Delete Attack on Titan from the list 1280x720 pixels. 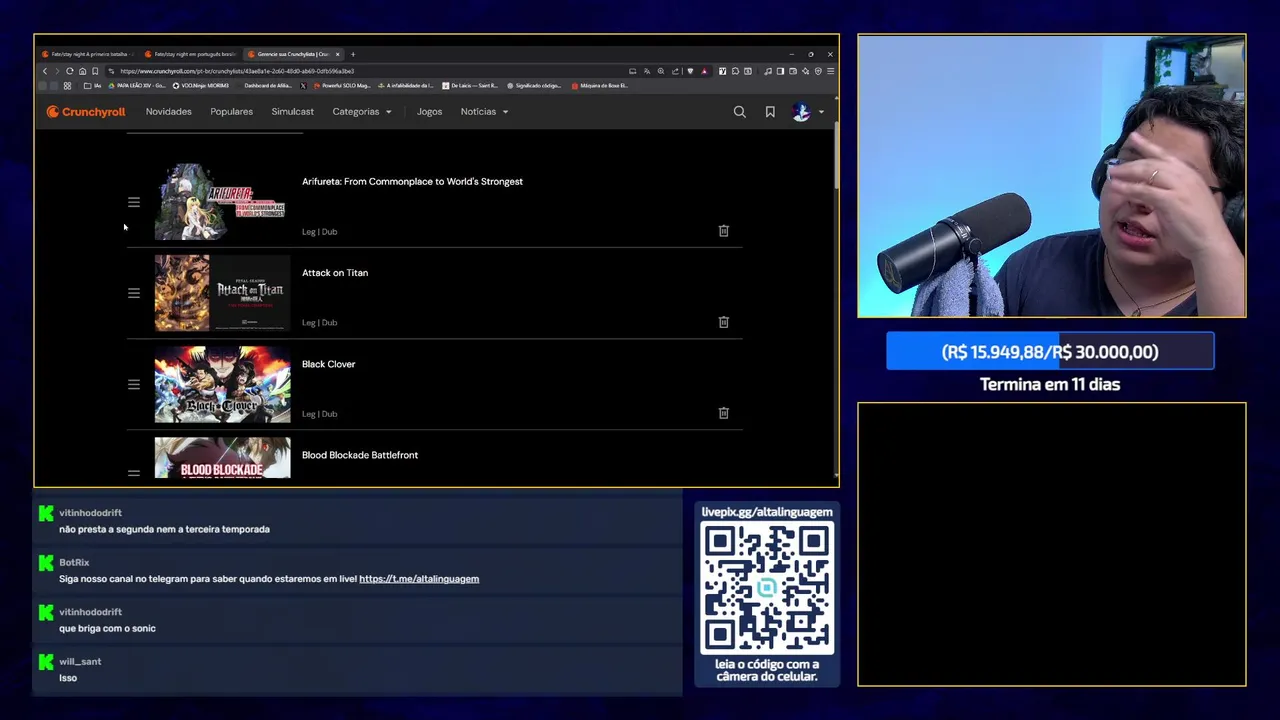[x=724, y=322]
